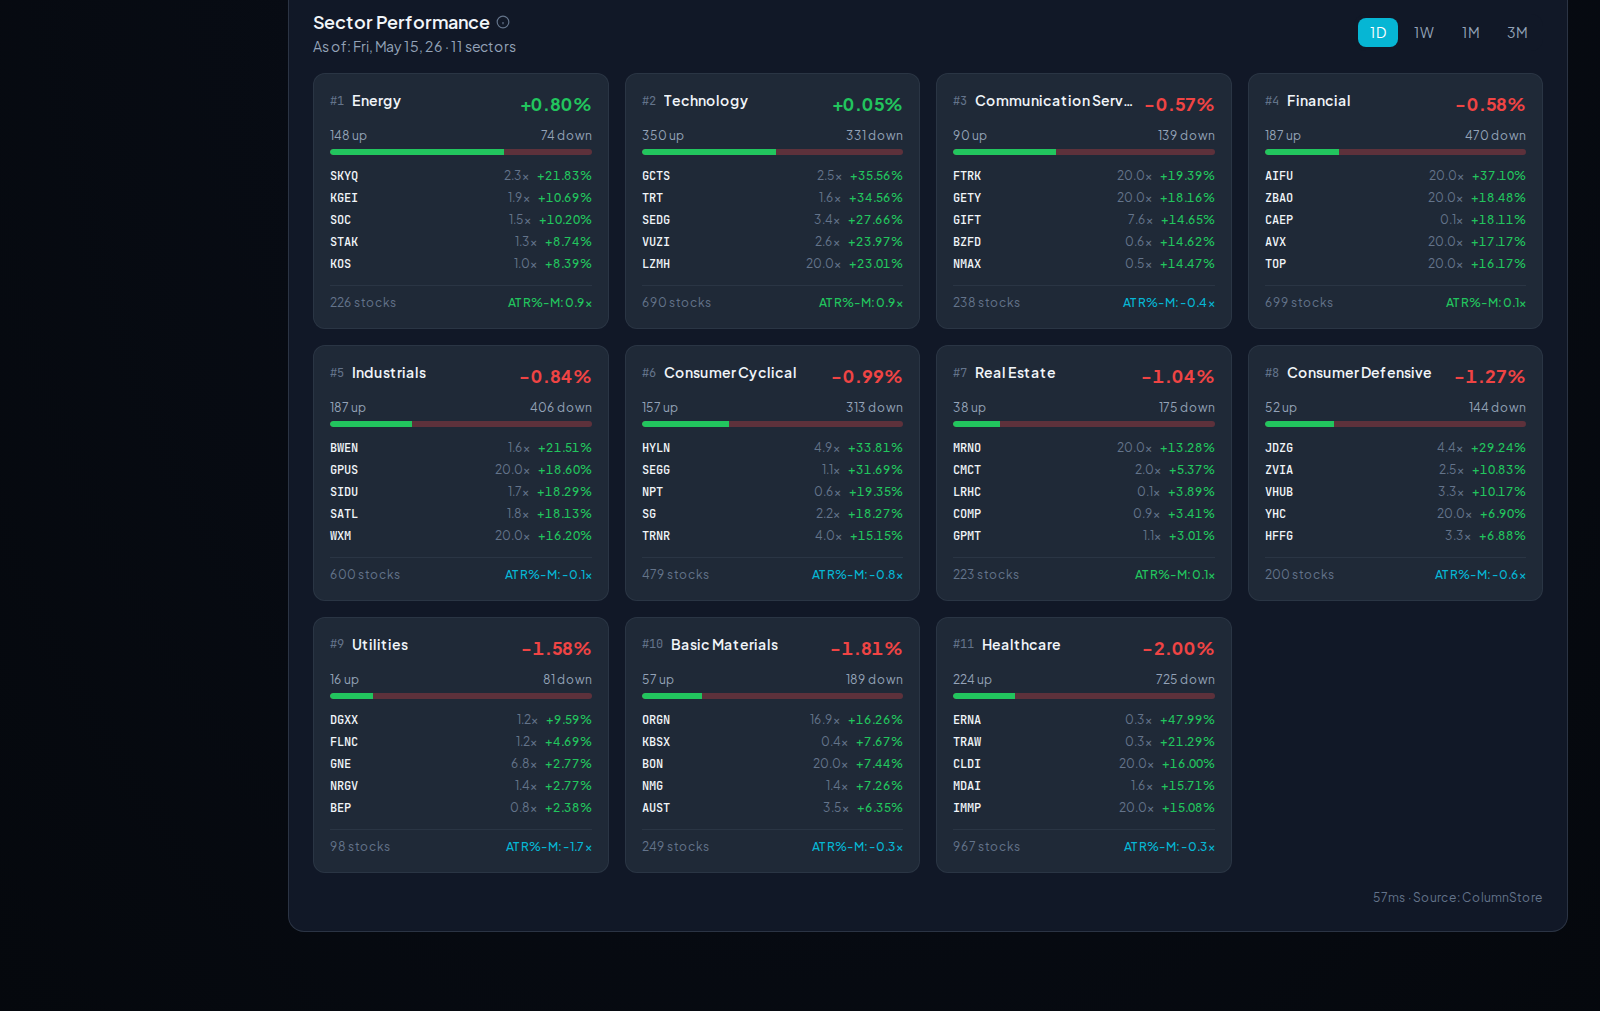Image resolution: width=1600 pixels, height=1011 pixels.
Task: Open the Technology sector card title
Action: point(706,101)
